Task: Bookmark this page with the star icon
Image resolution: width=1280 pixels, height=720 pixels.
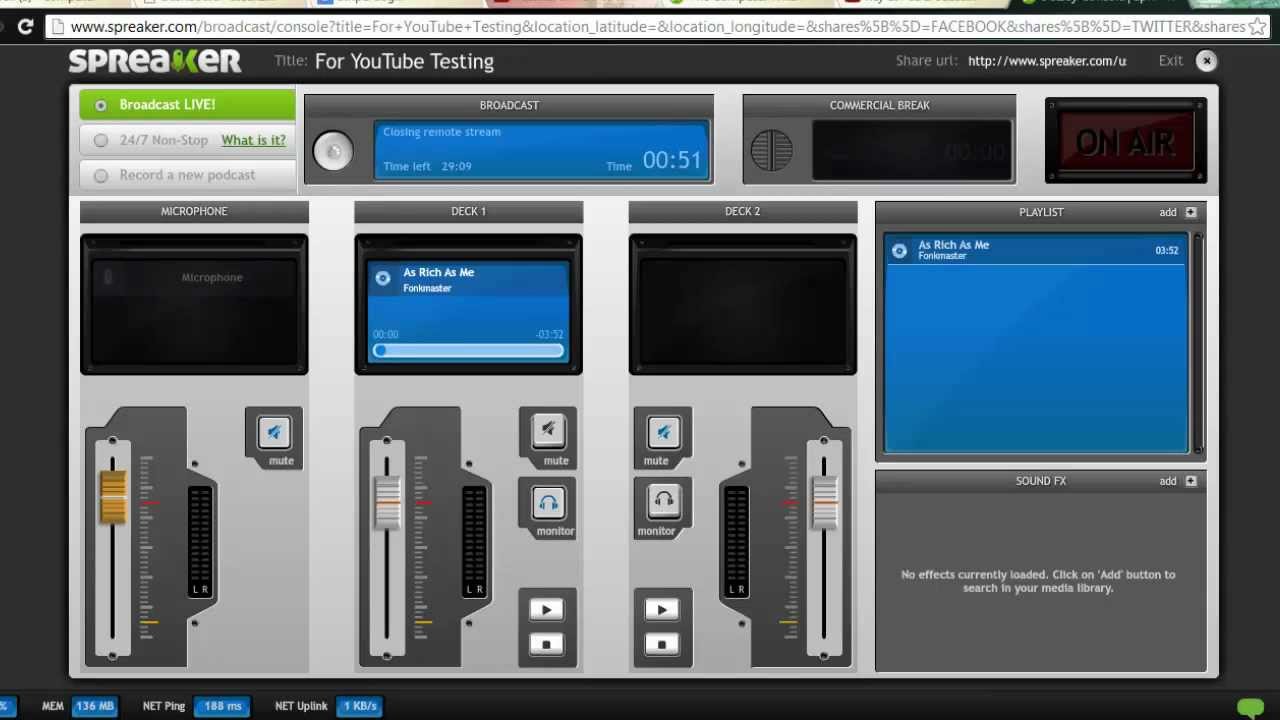Action: click(1258, 27)
